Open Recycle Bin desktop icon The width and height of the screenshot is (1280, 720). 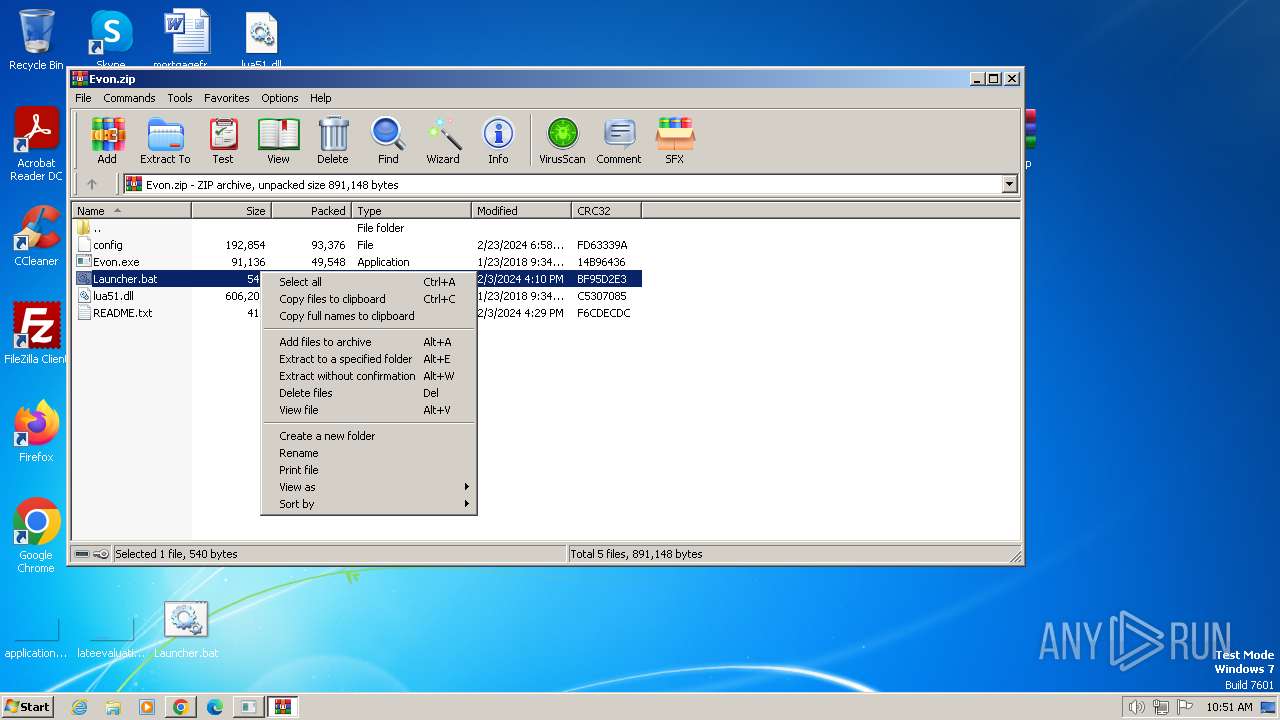[x=36, y=40]
